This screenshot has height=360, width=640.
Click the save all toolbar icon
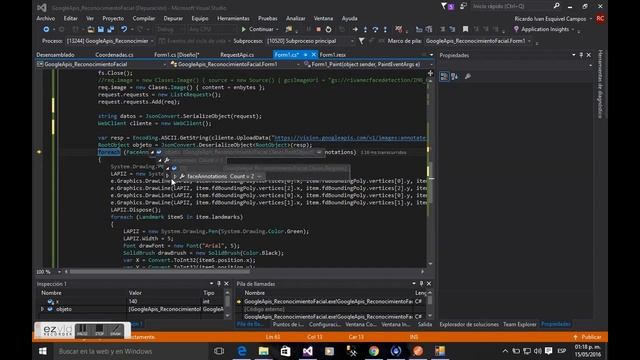point(111,29)
